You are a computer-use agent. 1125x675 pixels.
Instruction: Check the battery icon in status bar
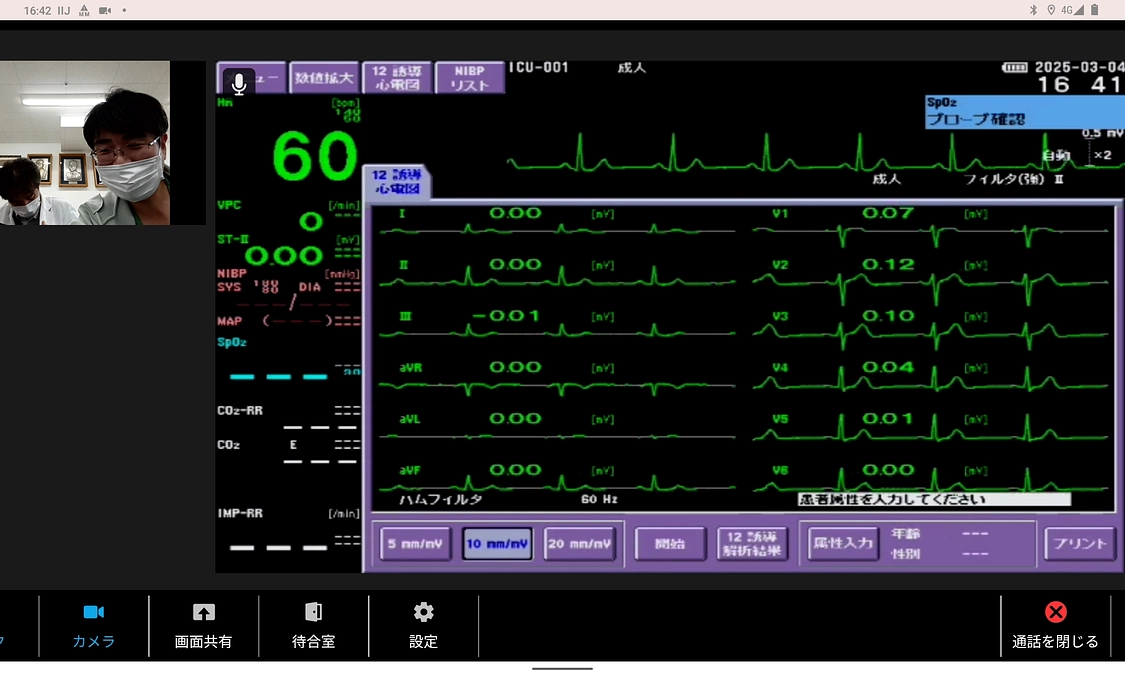(x=1095, y=10)
